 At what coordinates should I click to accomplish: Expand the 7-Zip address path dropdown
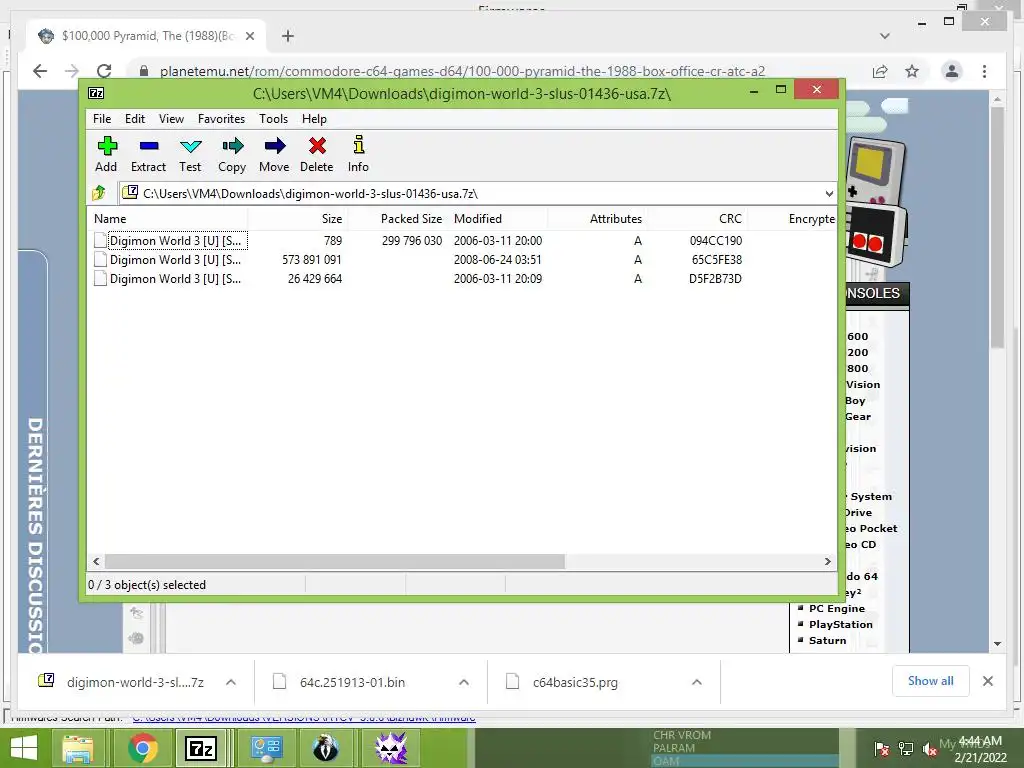click(x=829, y=193)
